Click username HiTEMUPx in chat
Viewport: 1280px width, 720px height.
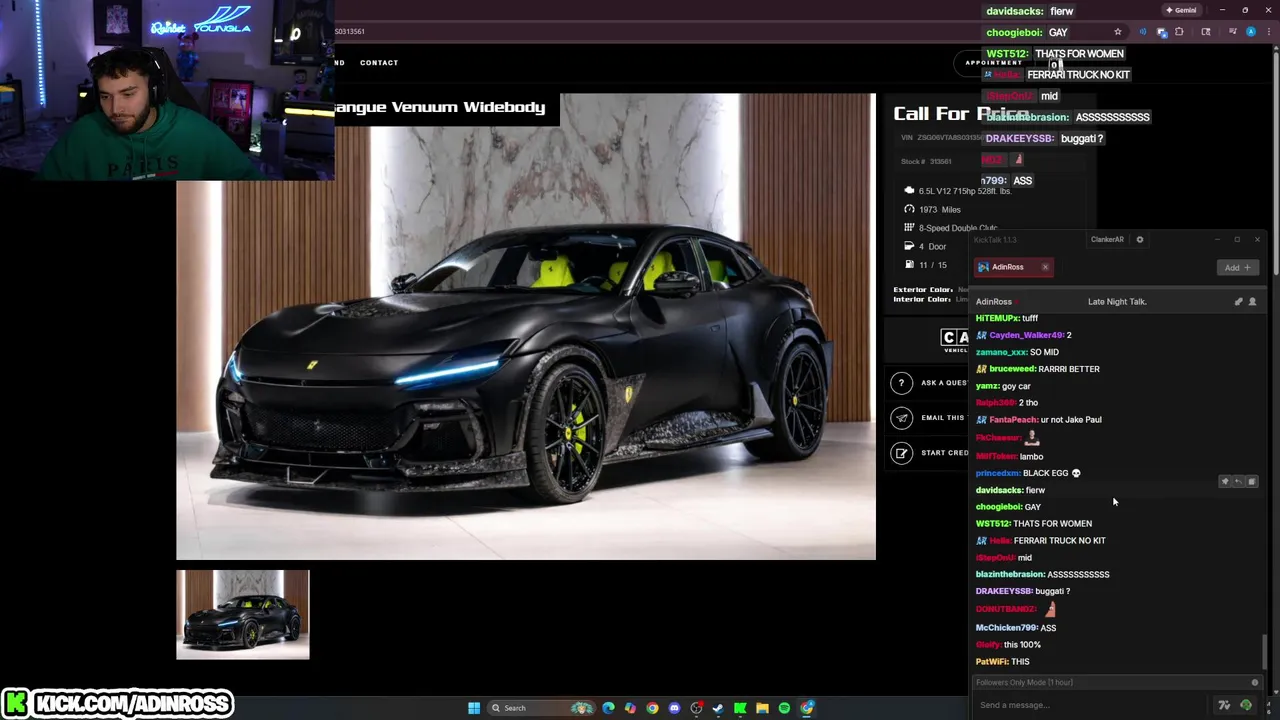click(997, 318)
